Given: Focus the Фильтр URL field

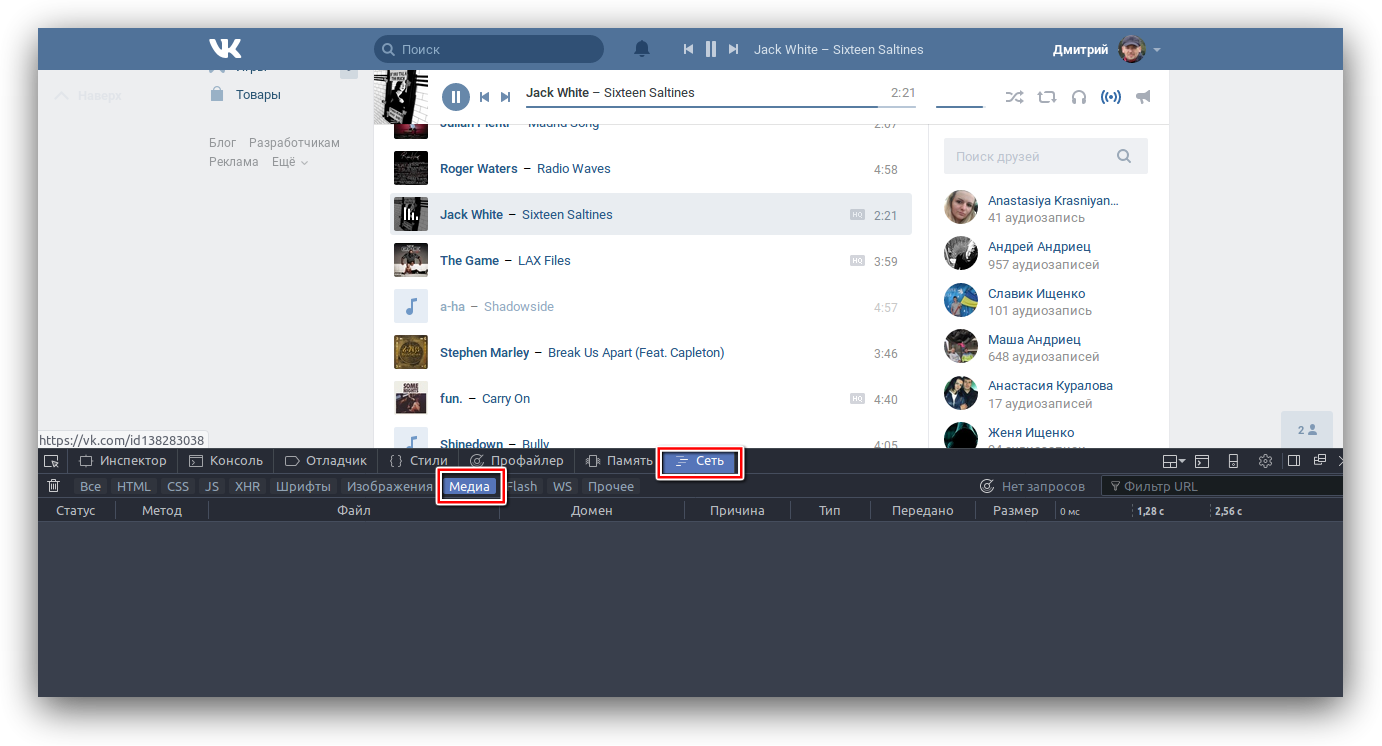Looking at the screenshot, I should (x=1223, y=486).
